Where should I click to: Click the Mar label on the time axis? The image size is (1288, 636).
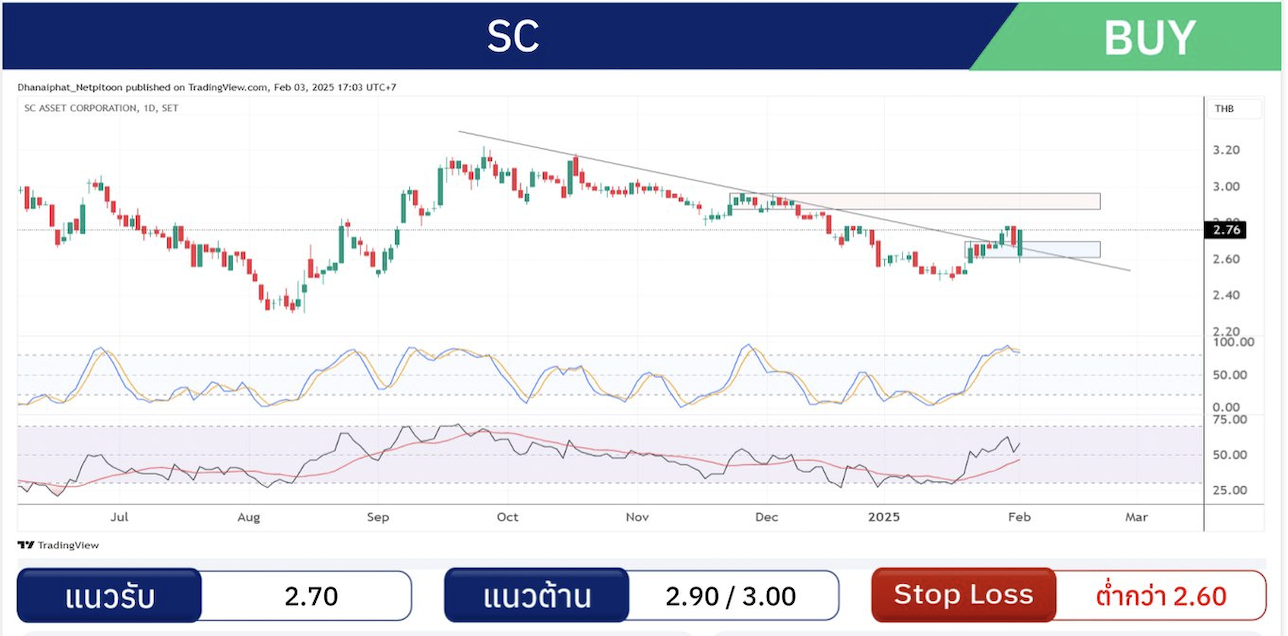click(1136, 517)
